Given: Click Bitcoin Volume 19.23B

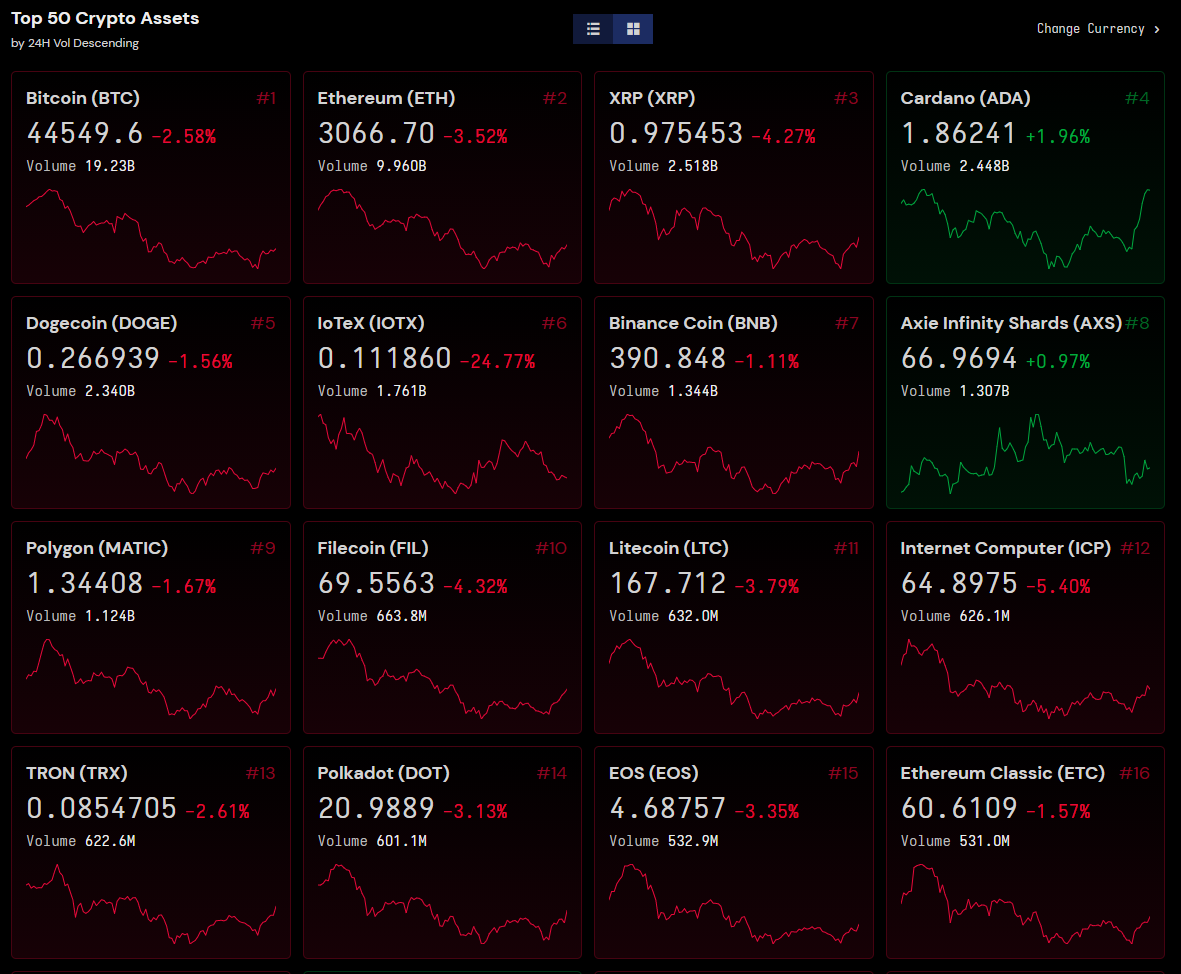Looking at the screenshot, I should [x=81, y=166].
